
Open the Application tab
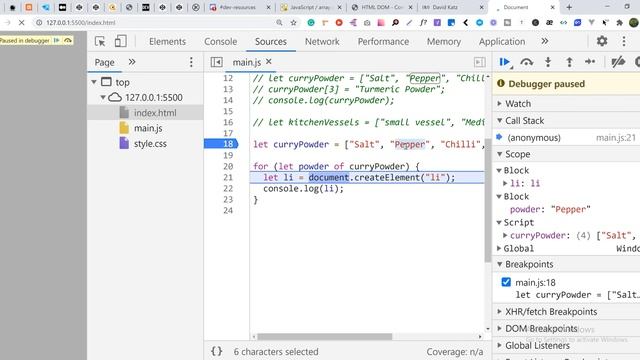(502, 41)
